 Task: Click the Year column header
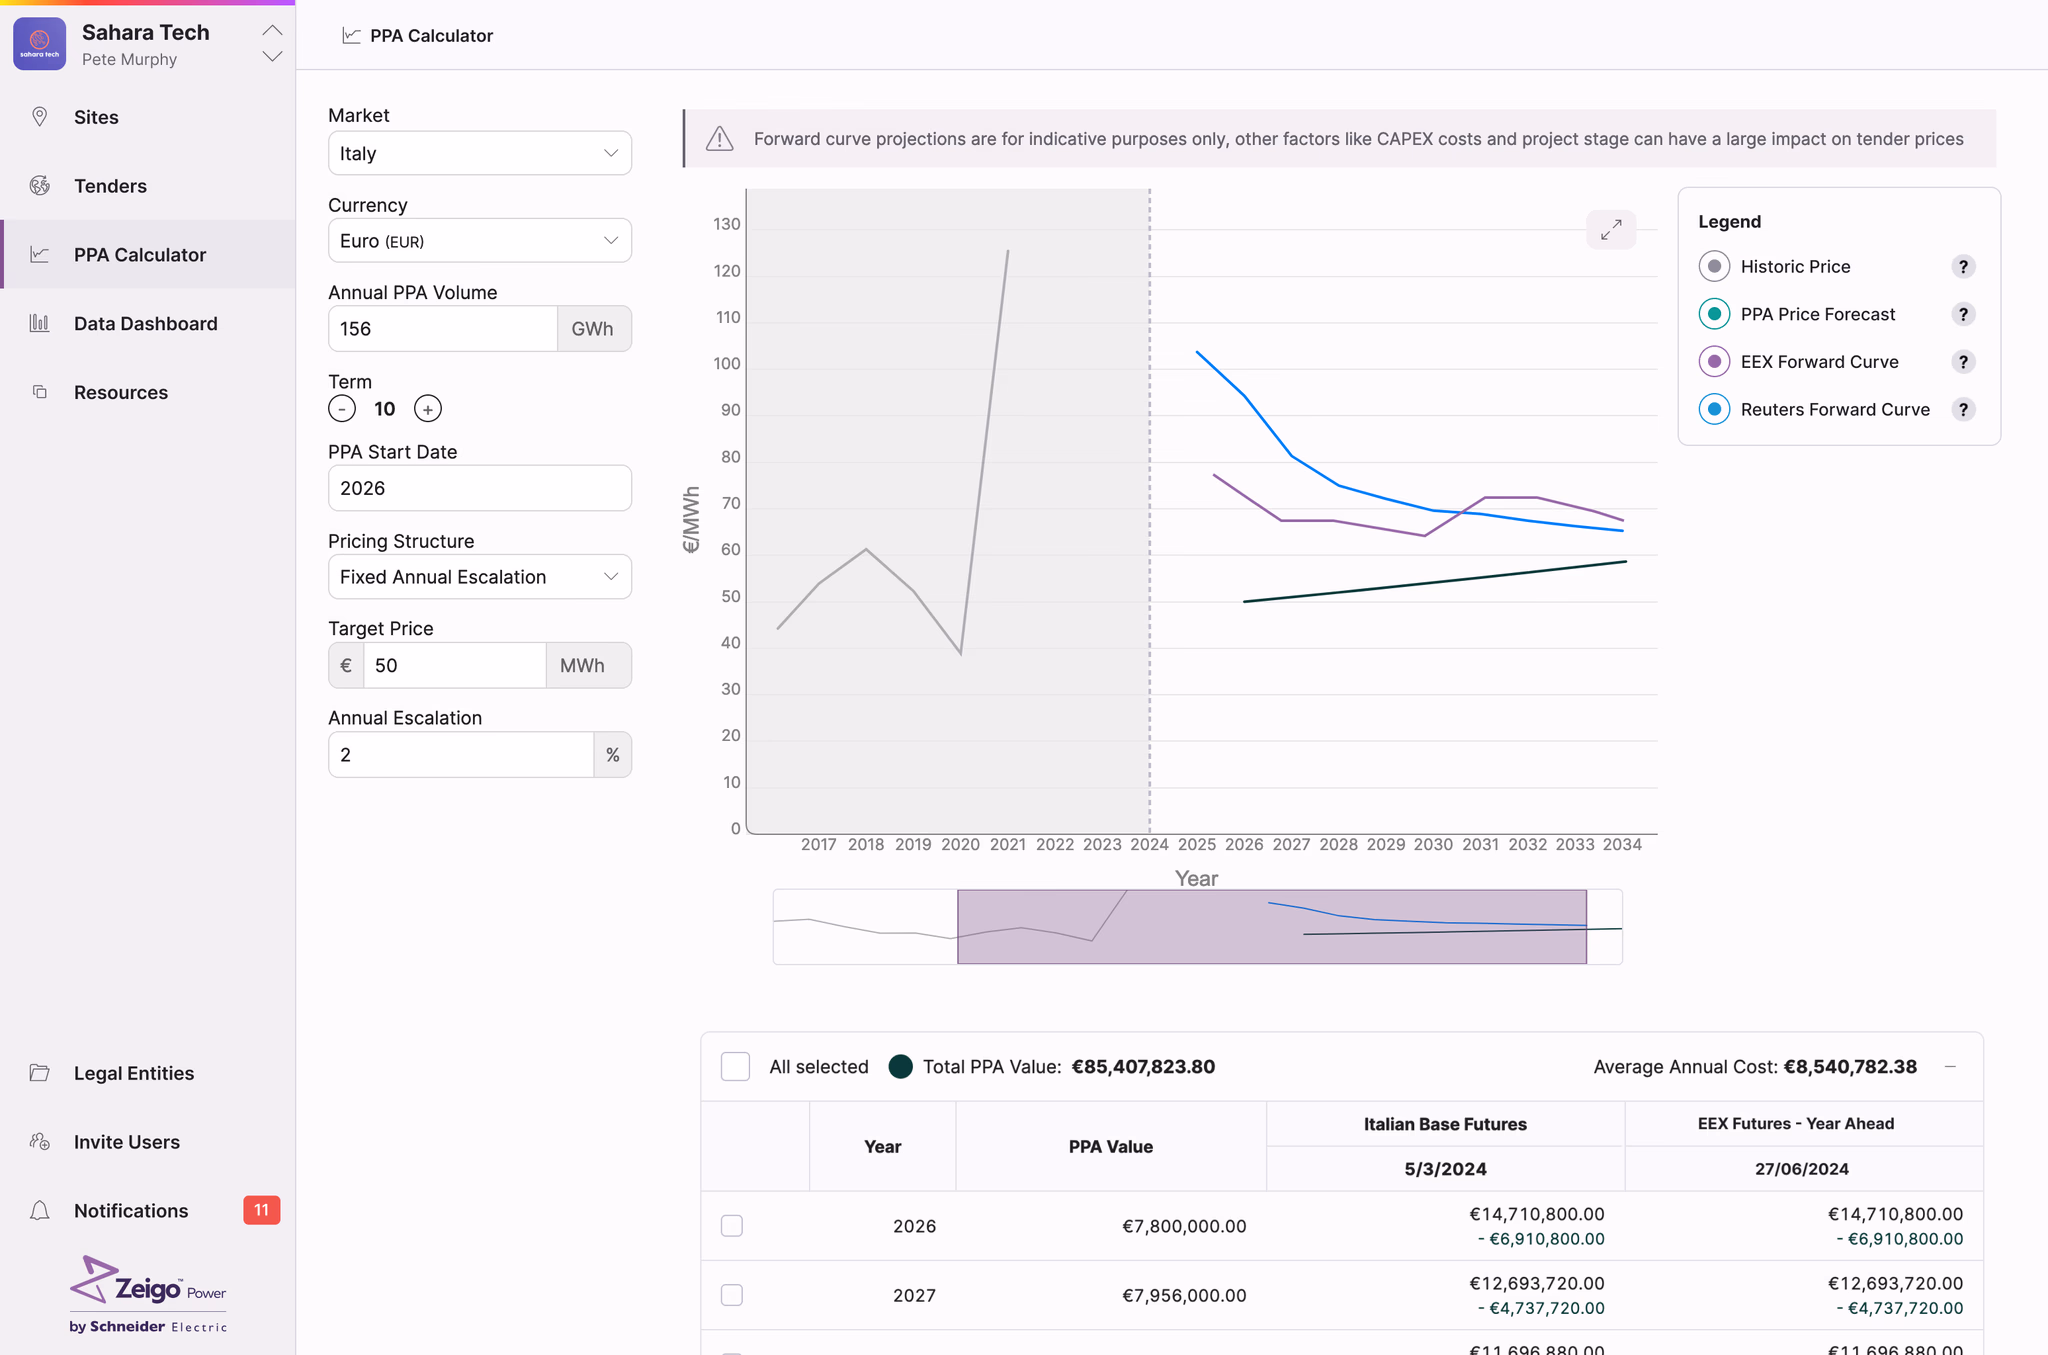(x=882, y=1147)
